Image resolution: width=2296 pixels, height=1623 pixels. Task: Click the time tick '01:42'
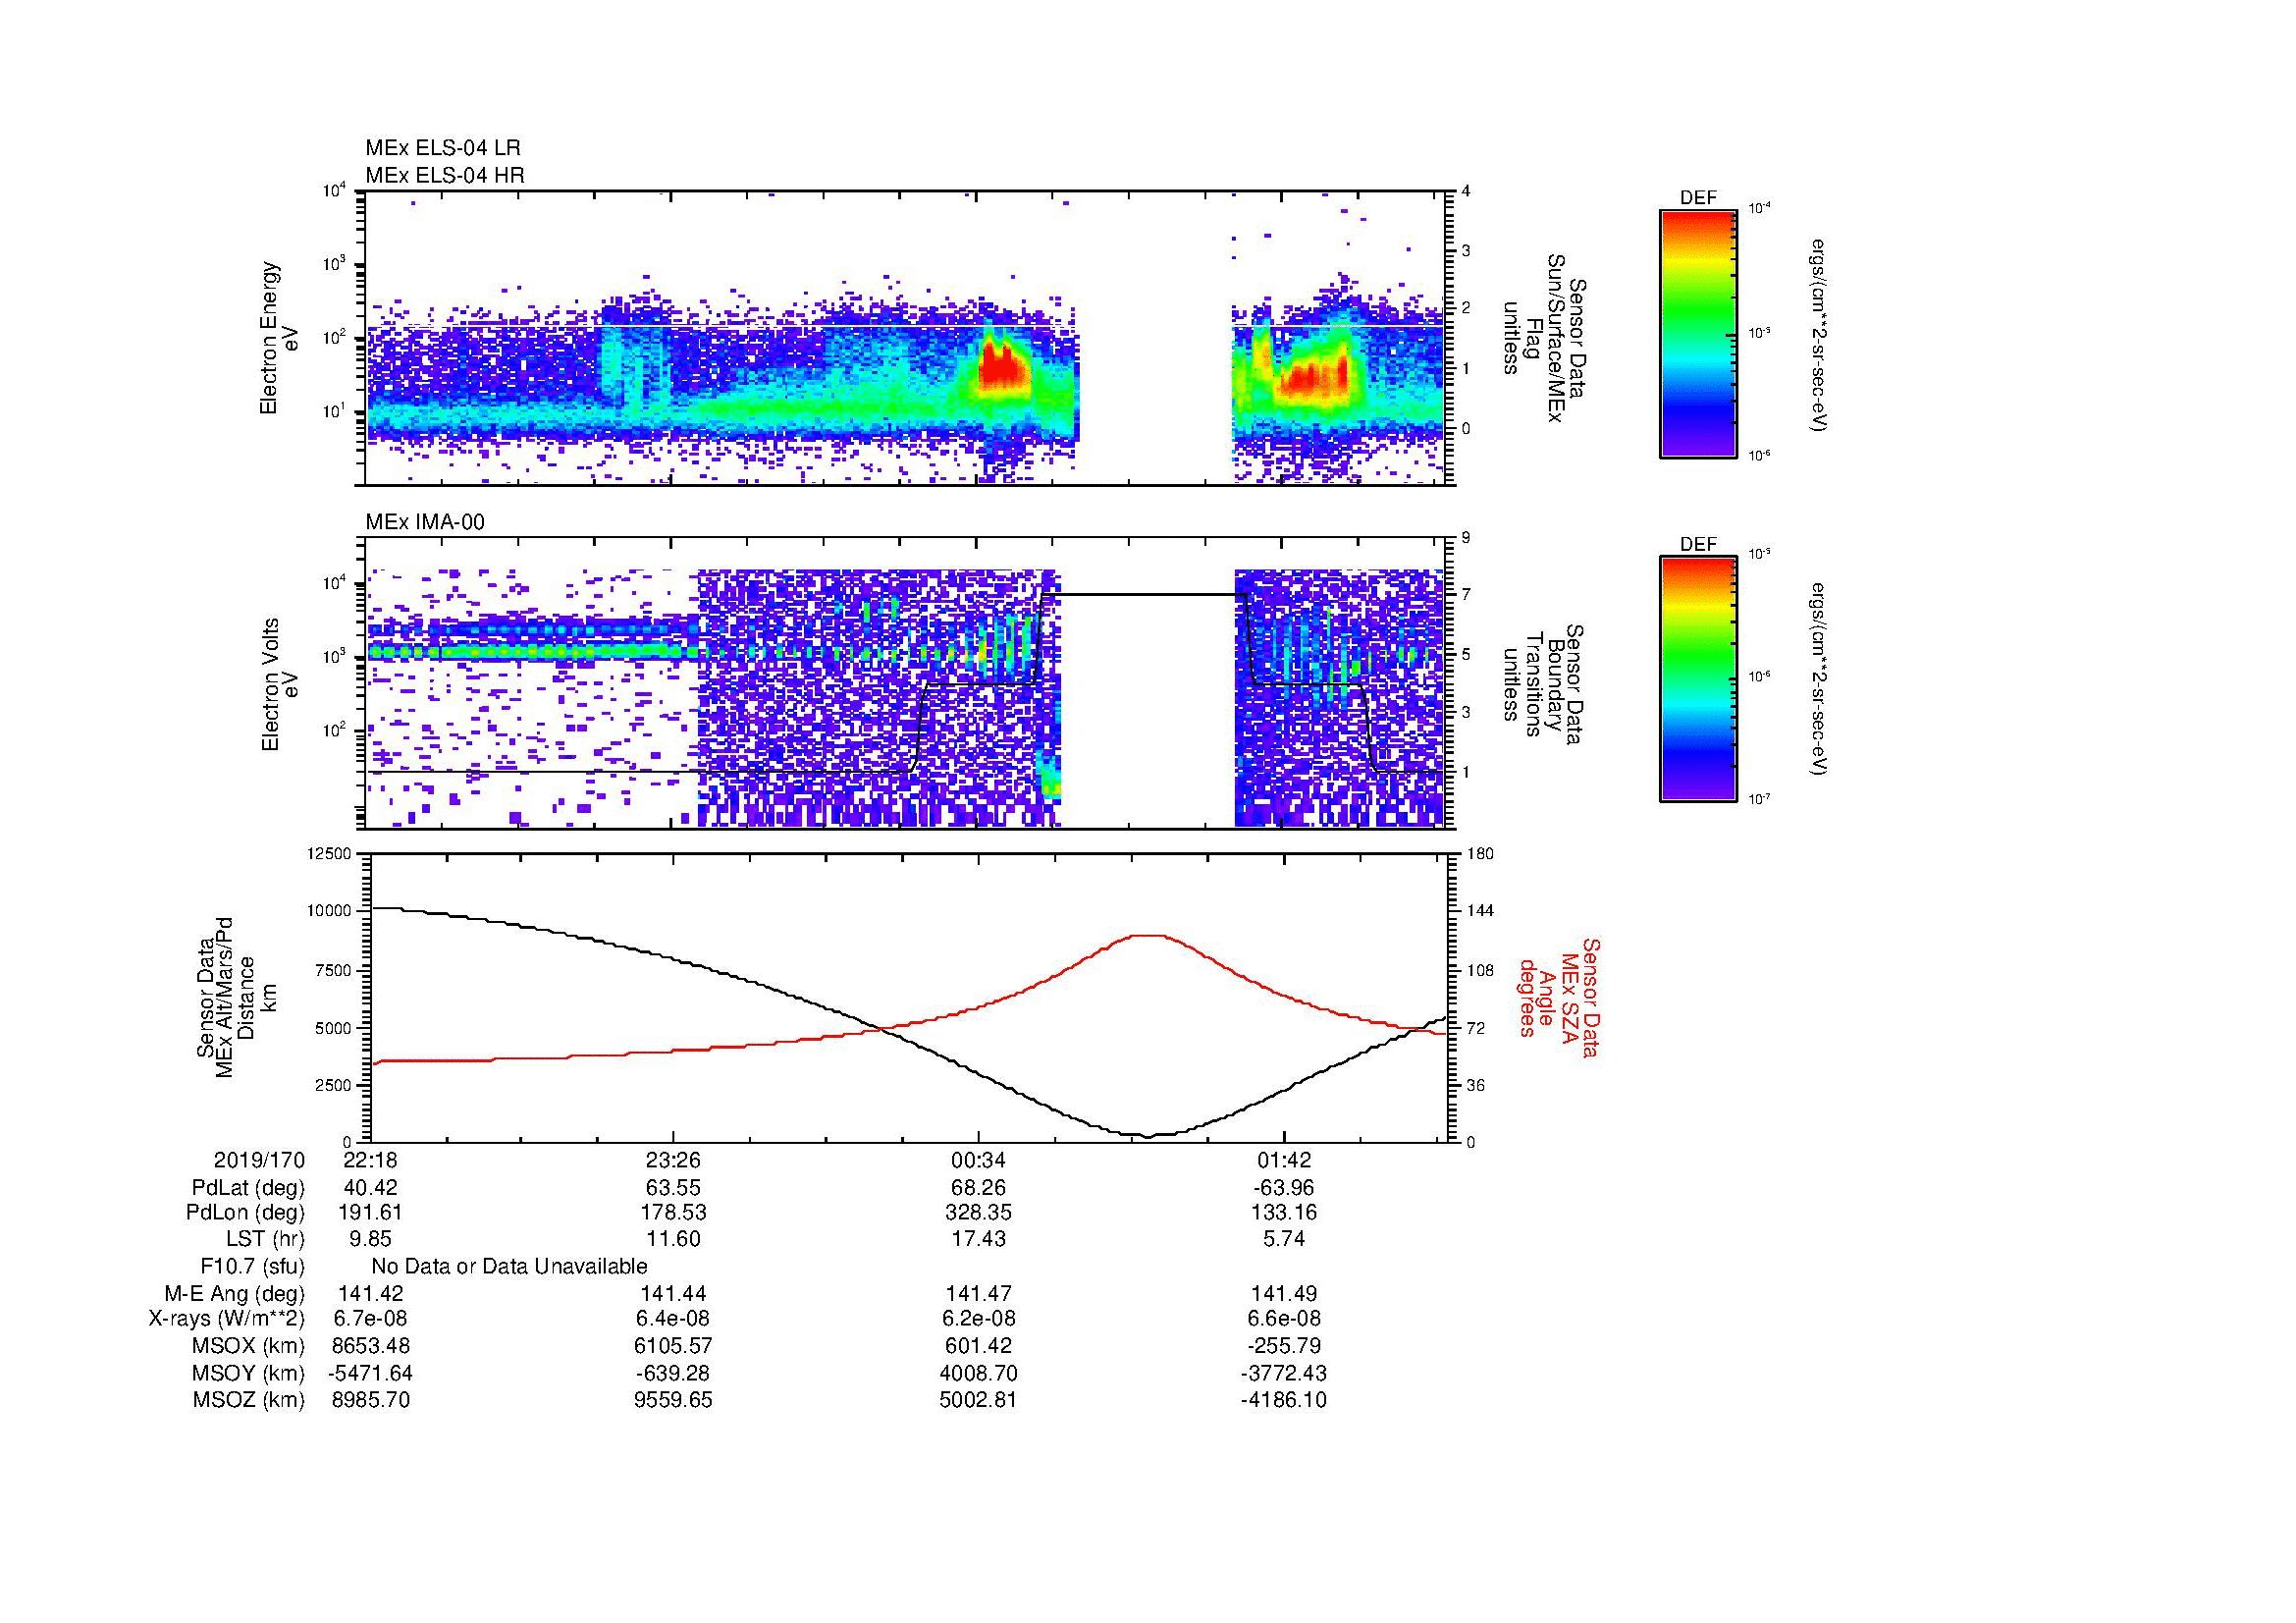coord(1284,1161)
